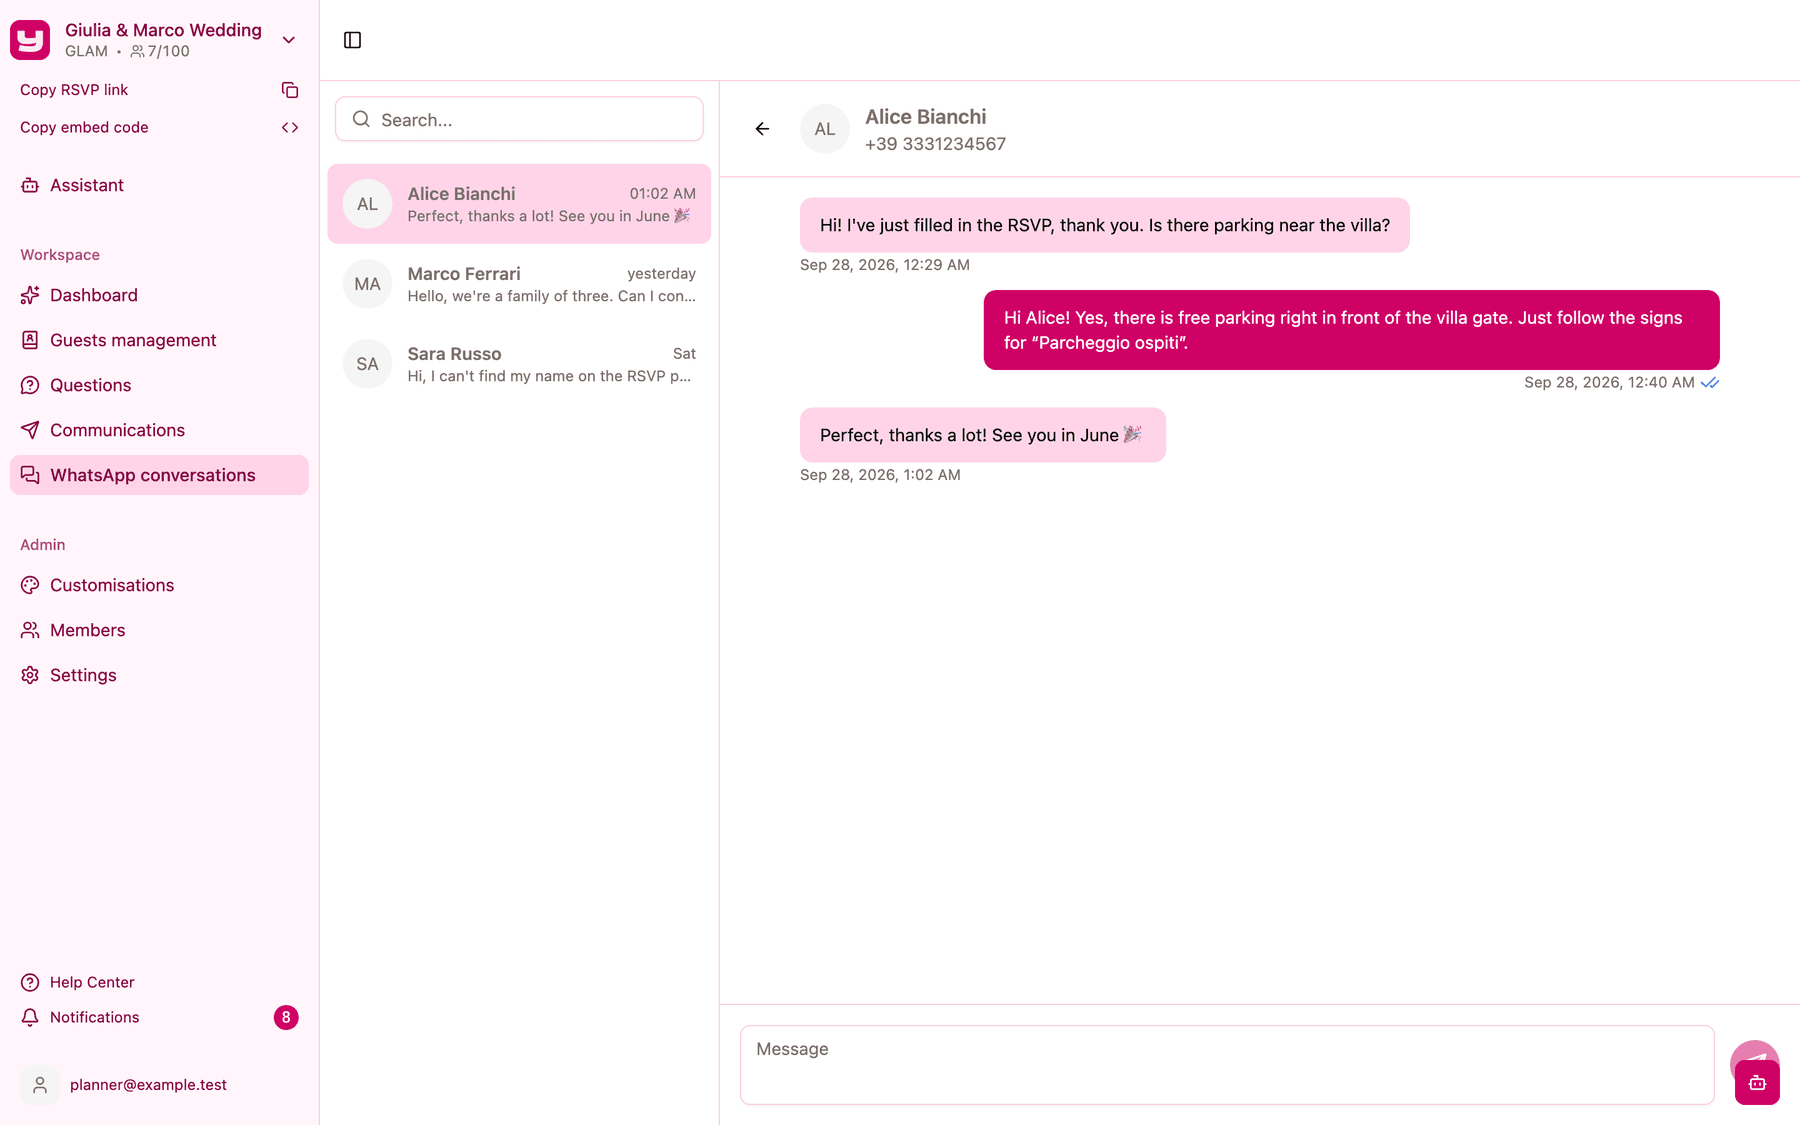Open Customisations under Admin
1800x1125 pixels.
coord(160,585)
